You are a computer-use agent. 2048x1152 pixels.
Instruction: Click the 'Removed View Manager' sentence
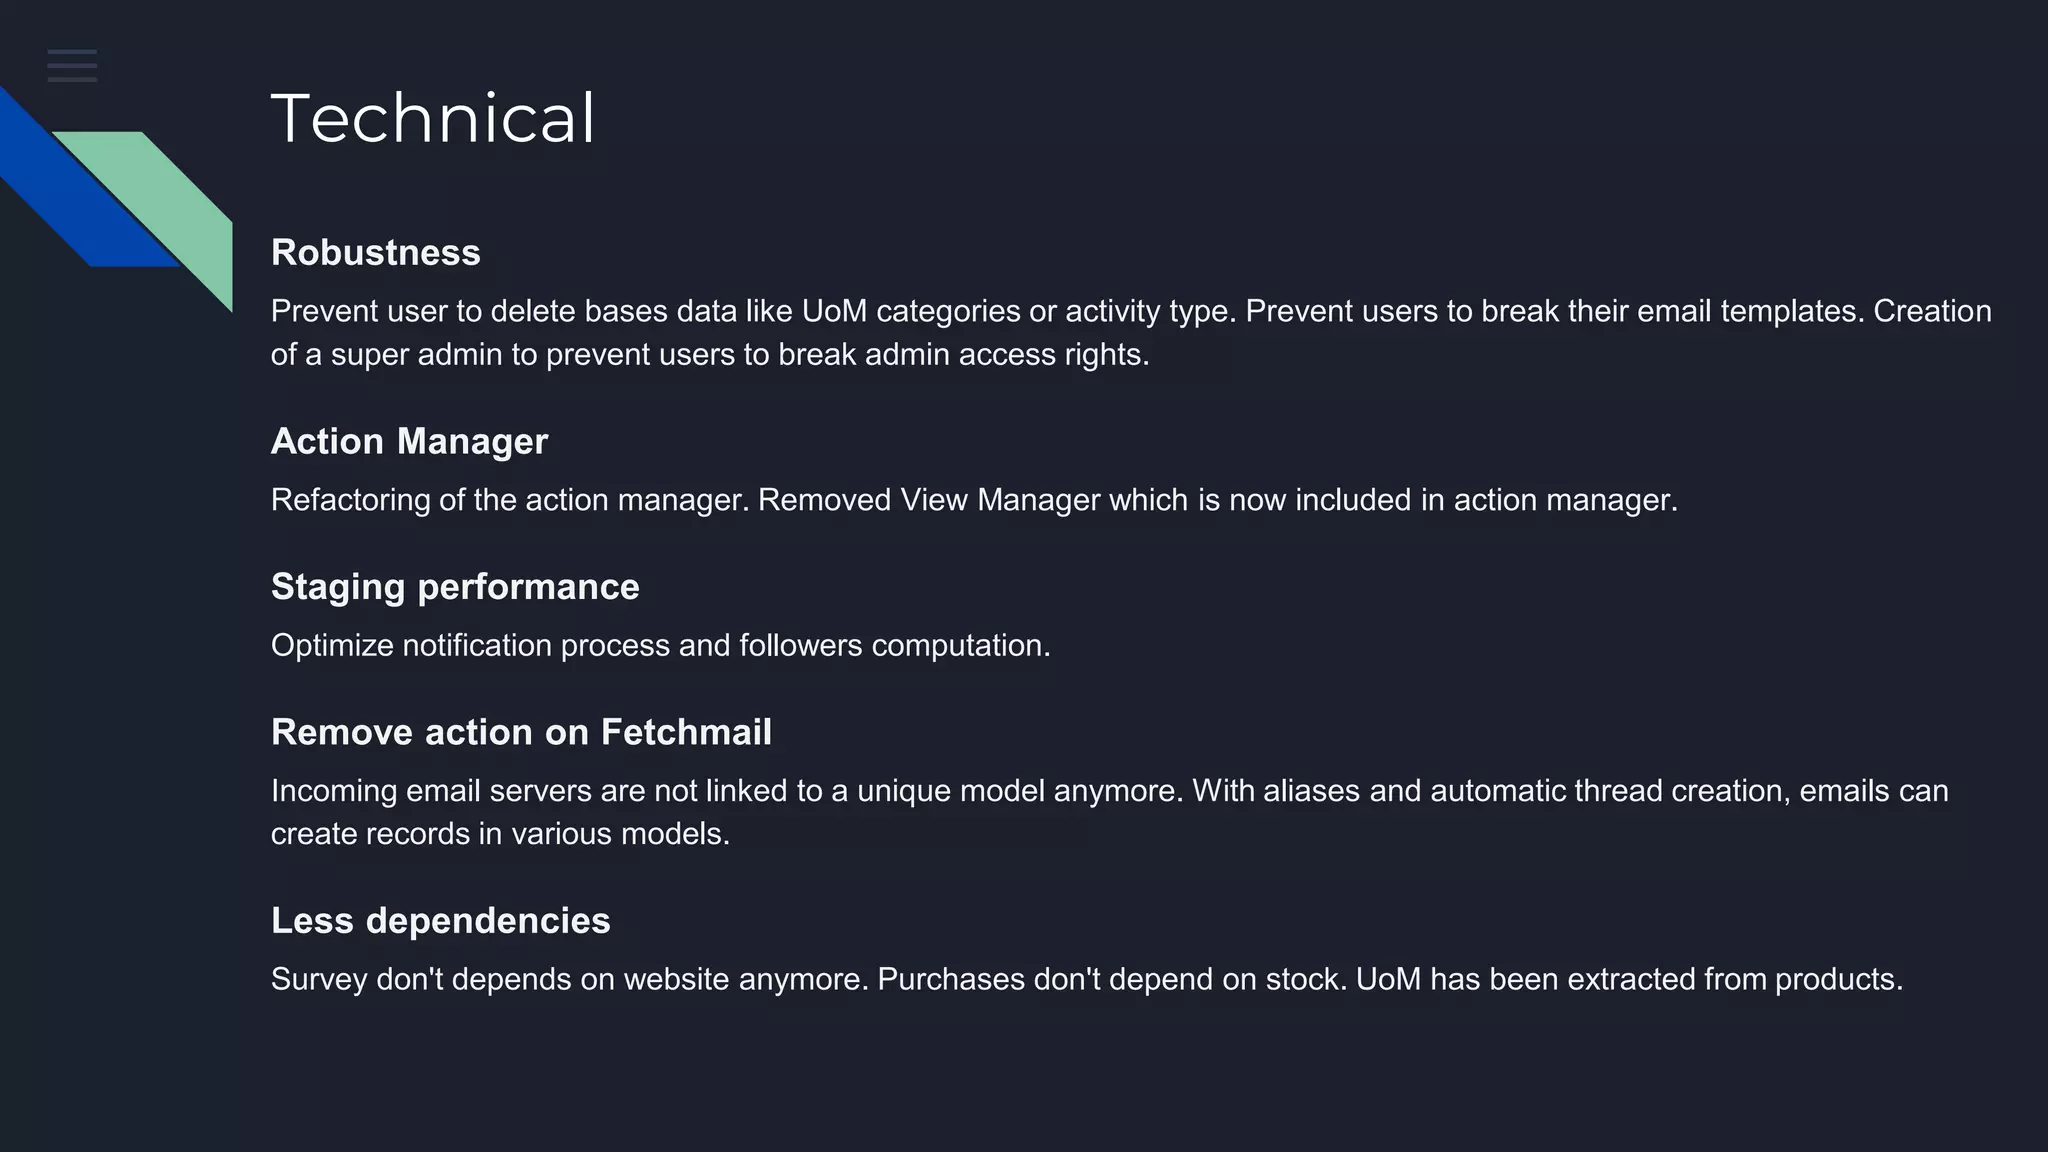pos(1217,500)
